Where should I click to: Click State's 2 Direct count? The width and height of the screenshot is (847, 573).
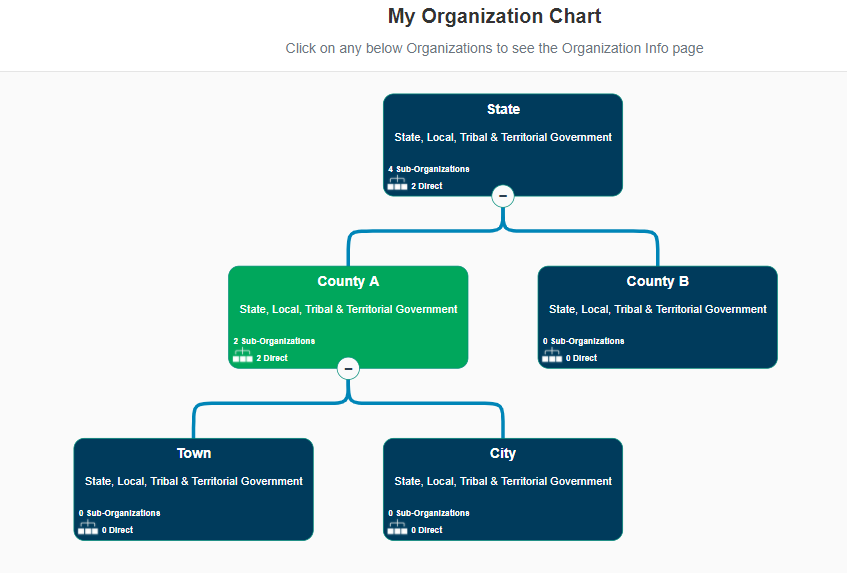(426, 186)
